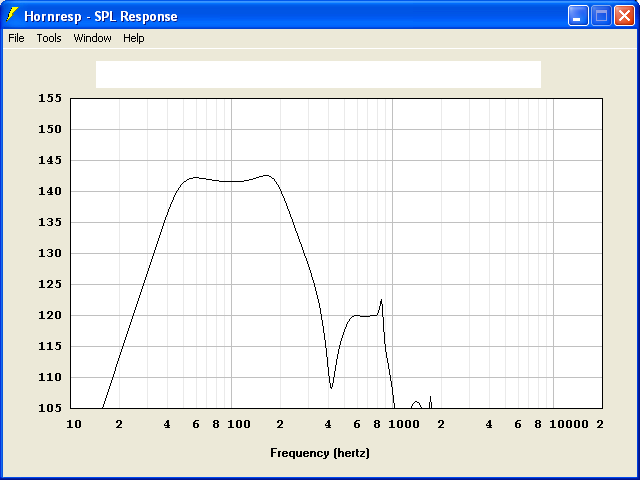Viewport: 640px width, 480px height.
Task: Open the Tools menu
Action: click(x=49, y=38)
